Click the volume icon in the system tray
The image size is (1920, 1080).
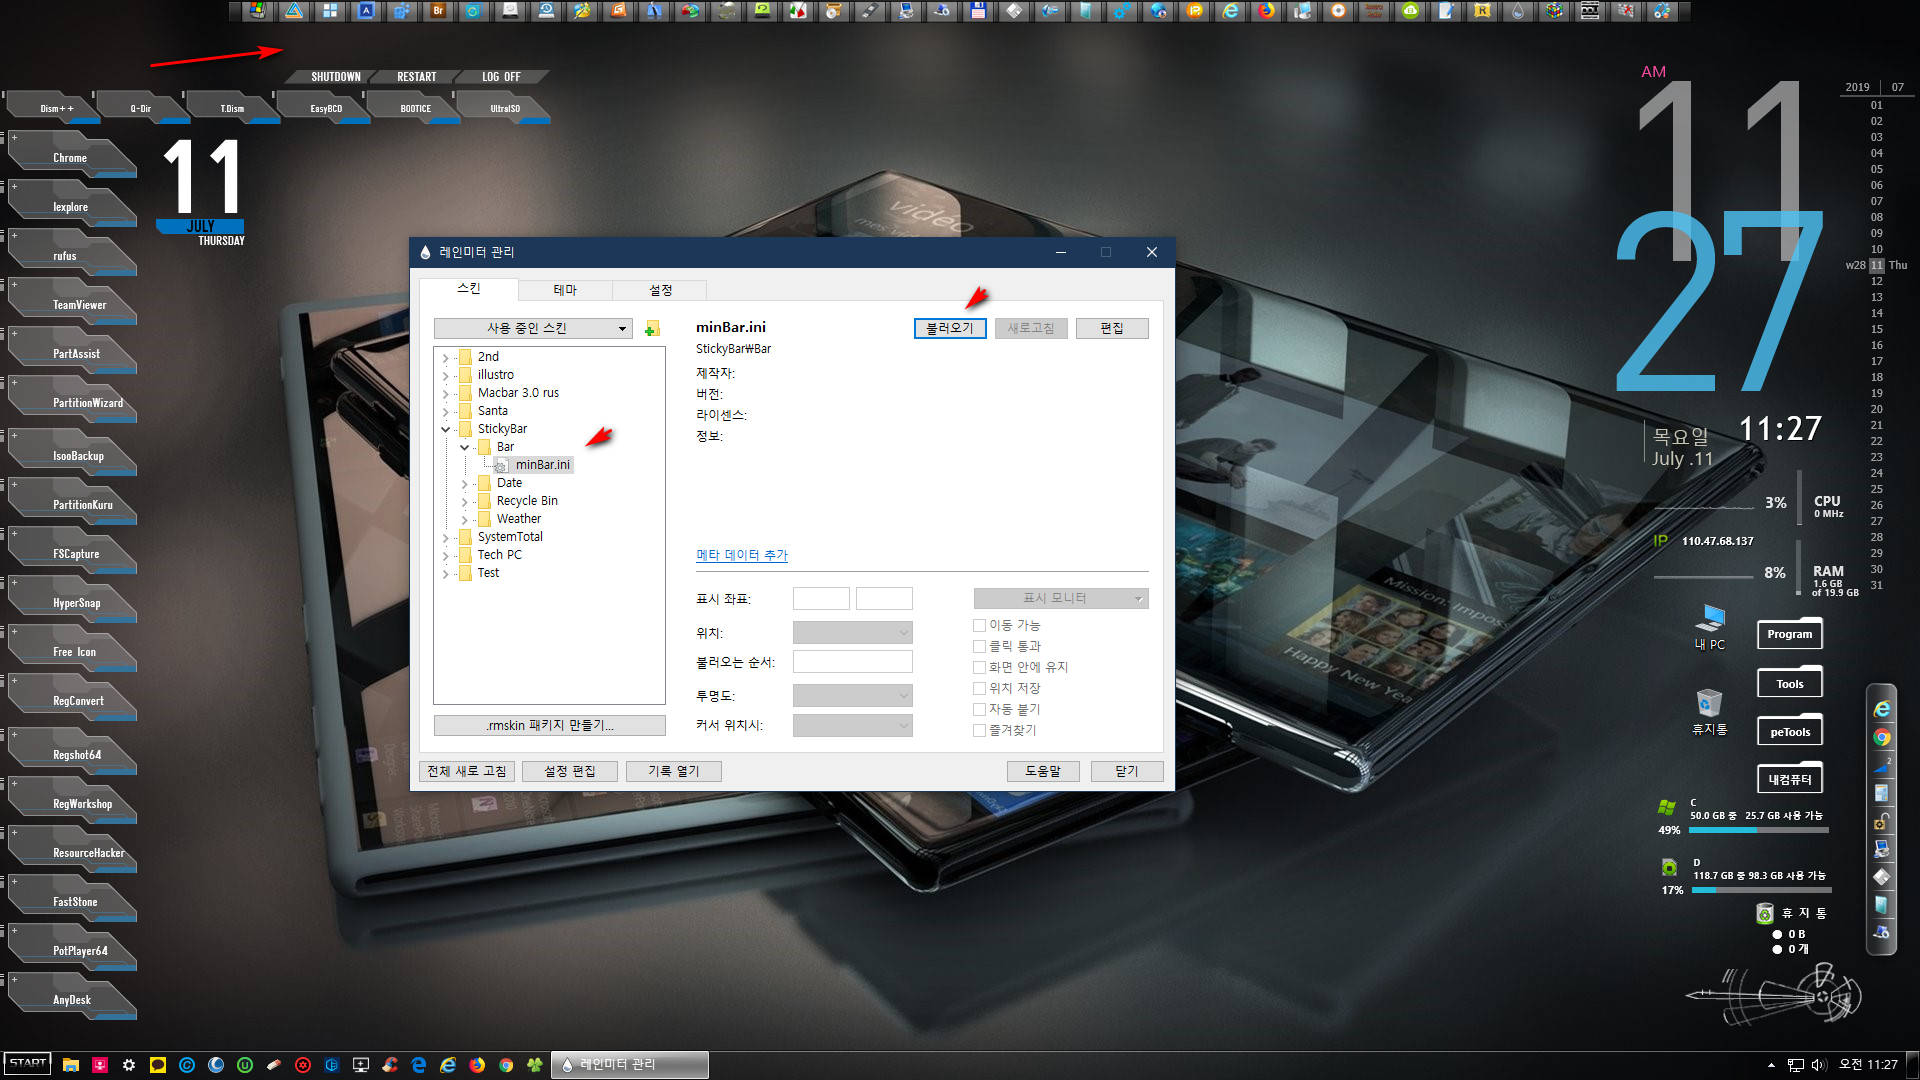[x=1818, y=1065]
